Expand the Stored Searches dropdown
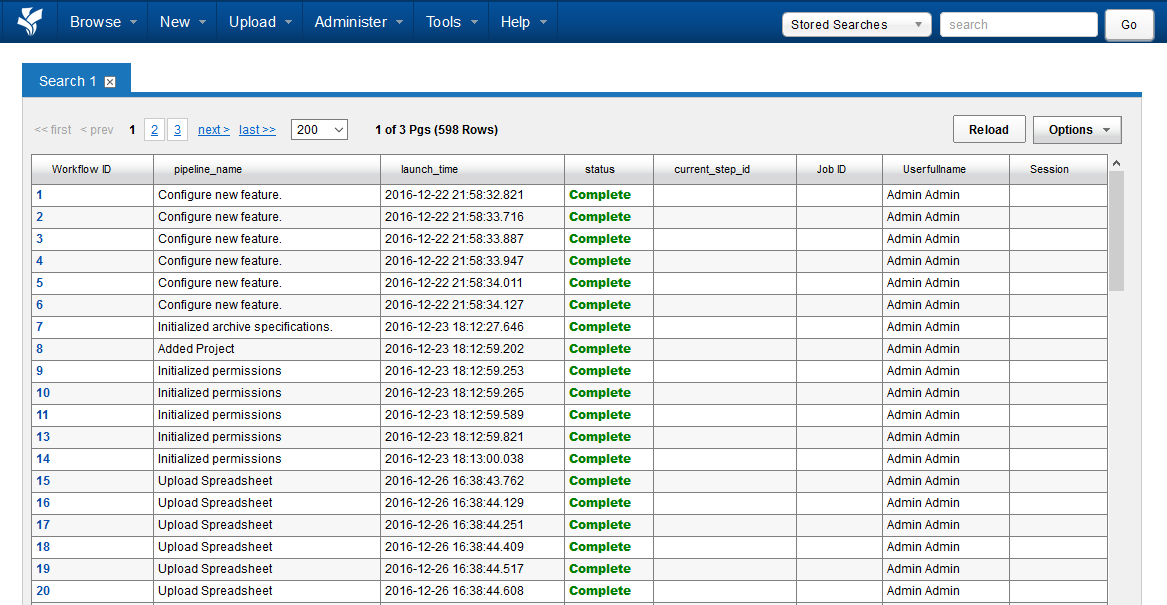This screenshot has height=605, width=1167. coord(856,25)
